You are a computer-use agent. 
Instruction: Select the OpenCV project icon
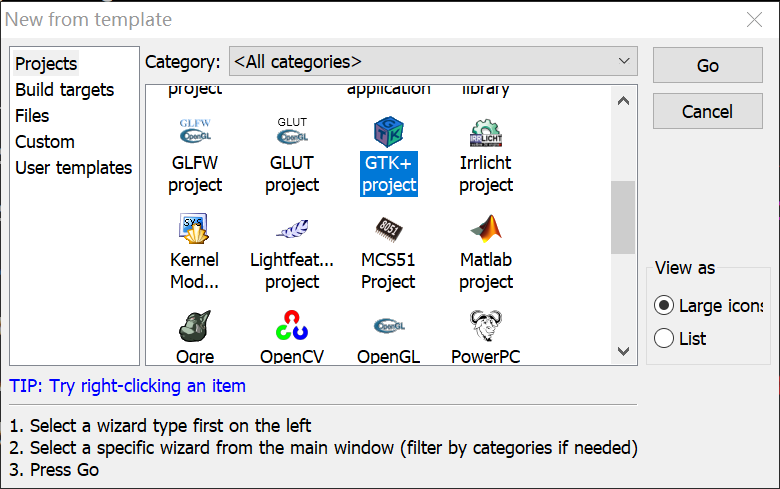292,326
